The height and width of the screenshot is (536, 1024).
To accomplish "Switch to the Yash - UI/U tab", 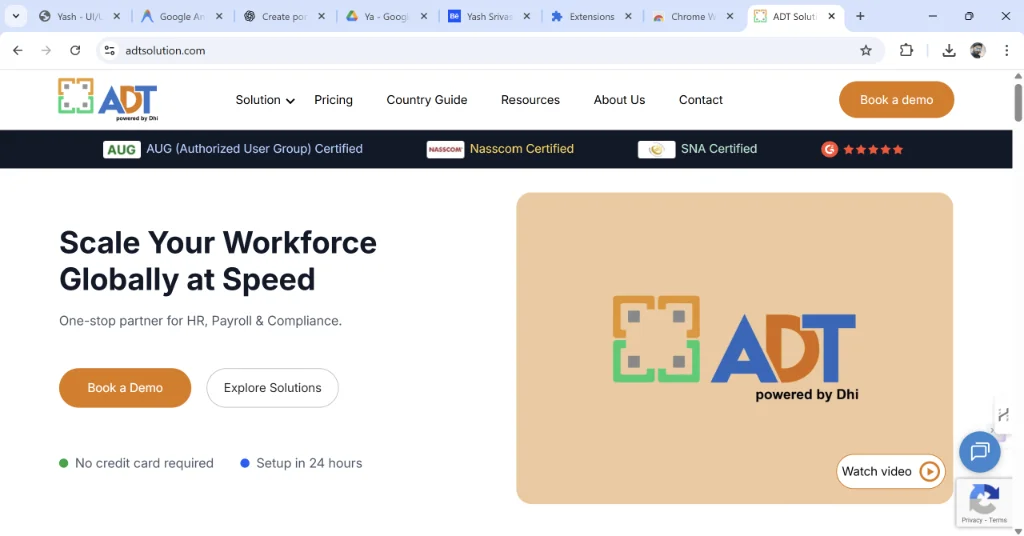I will [x=80, y=16].
